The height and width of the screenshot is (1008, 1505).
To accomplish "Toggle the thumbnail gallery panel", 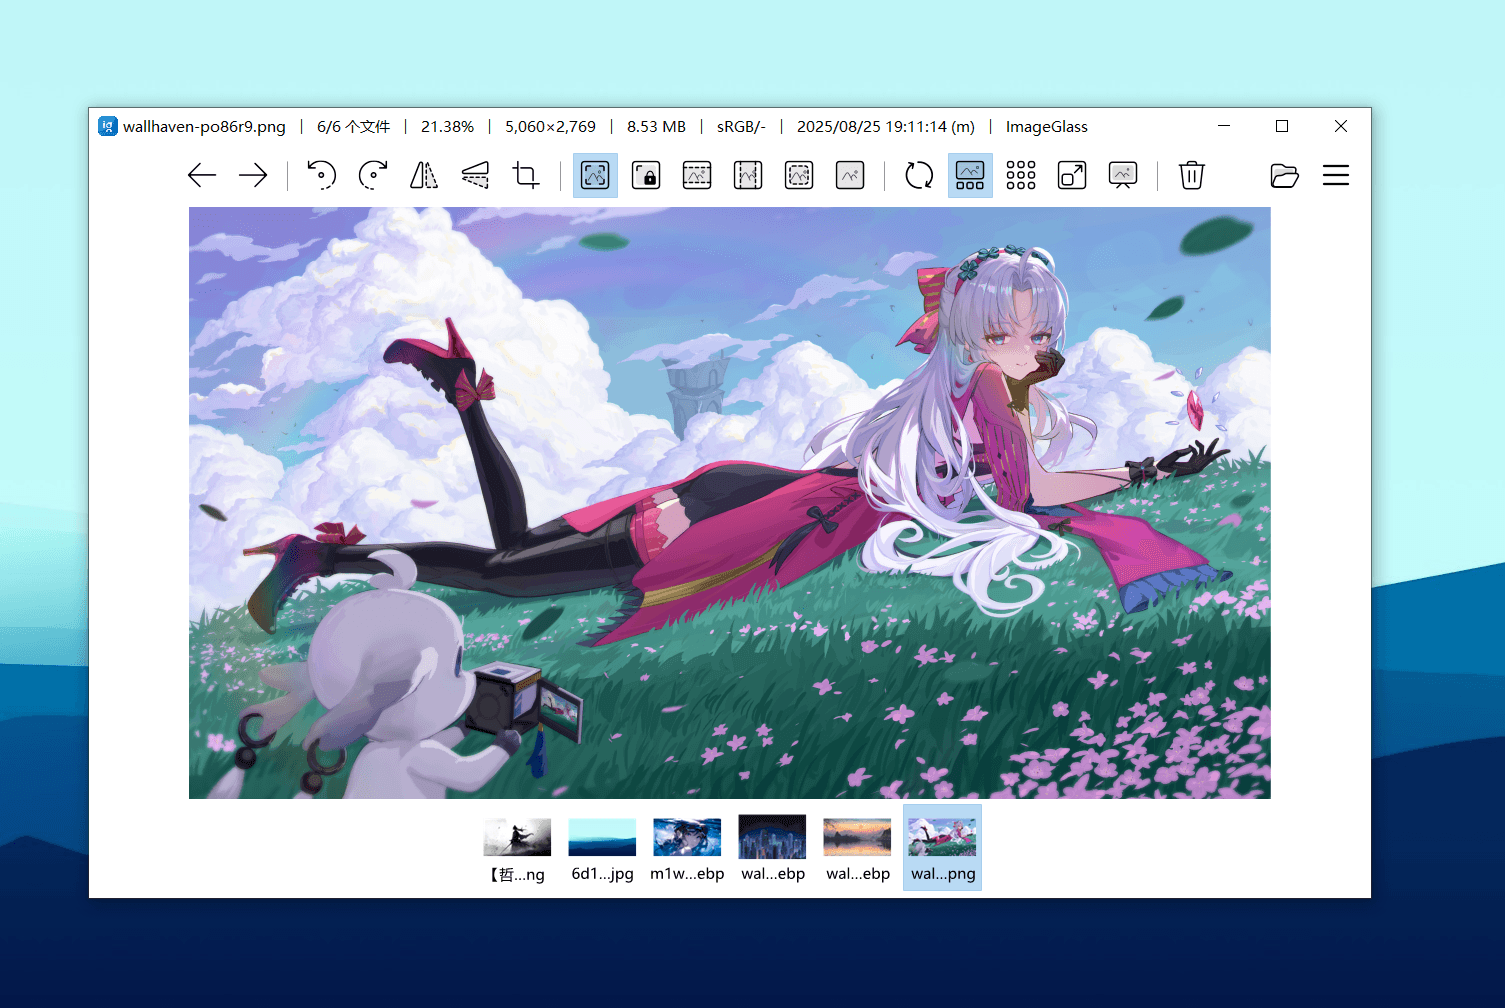I will coord(970,175).
